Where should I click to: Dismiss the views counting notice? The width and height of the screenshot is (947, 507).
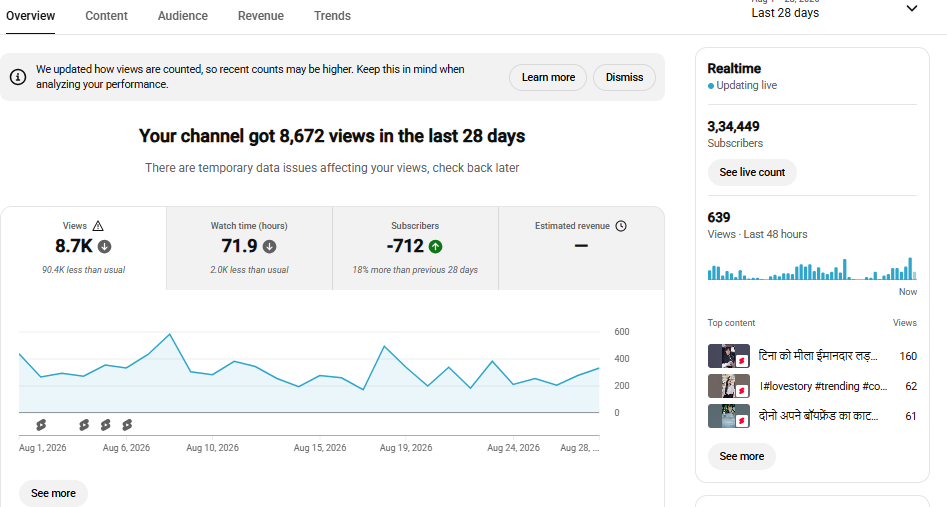pos(624,77)
